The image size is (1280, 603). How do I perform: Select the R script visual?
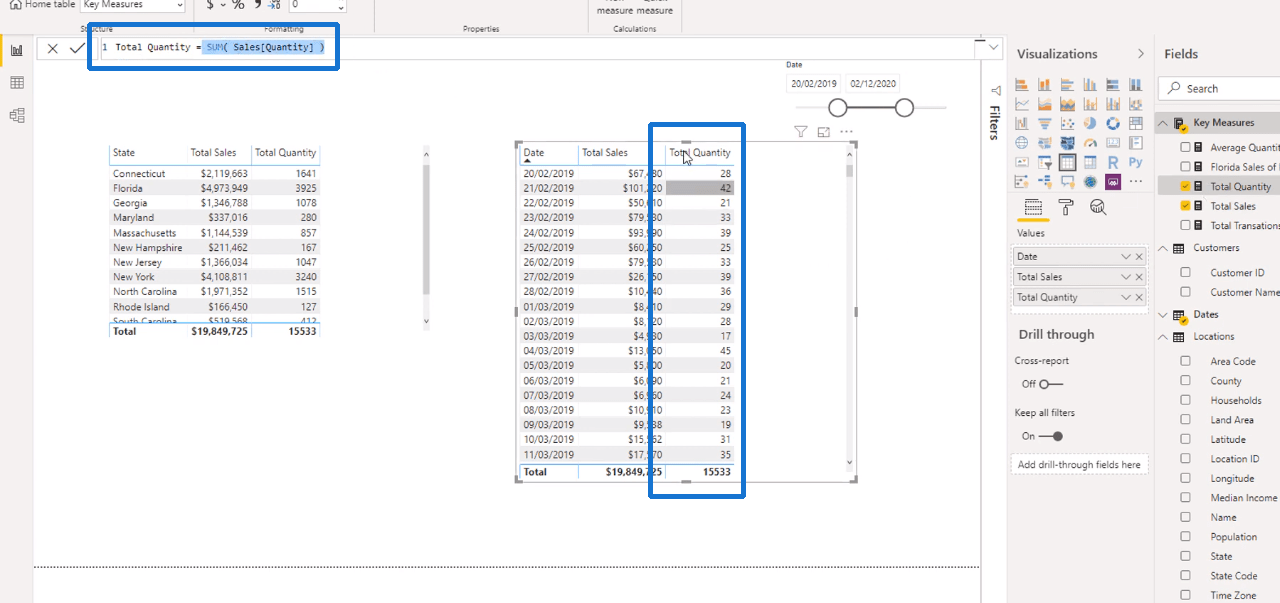pyautogui.click(x=1113, y=162)
